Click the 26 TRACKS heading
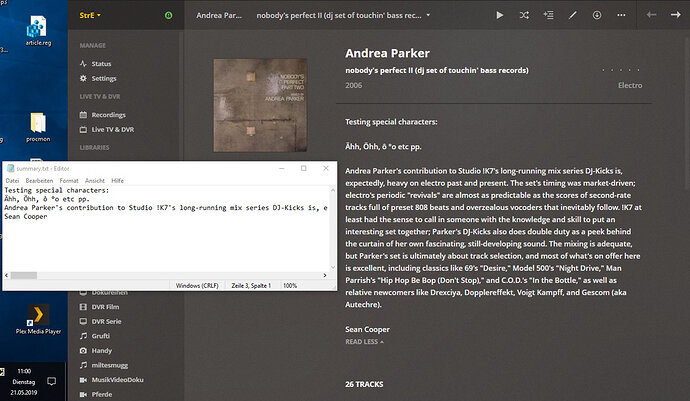This screenshot has width=690, height=401. click(364, 384)
